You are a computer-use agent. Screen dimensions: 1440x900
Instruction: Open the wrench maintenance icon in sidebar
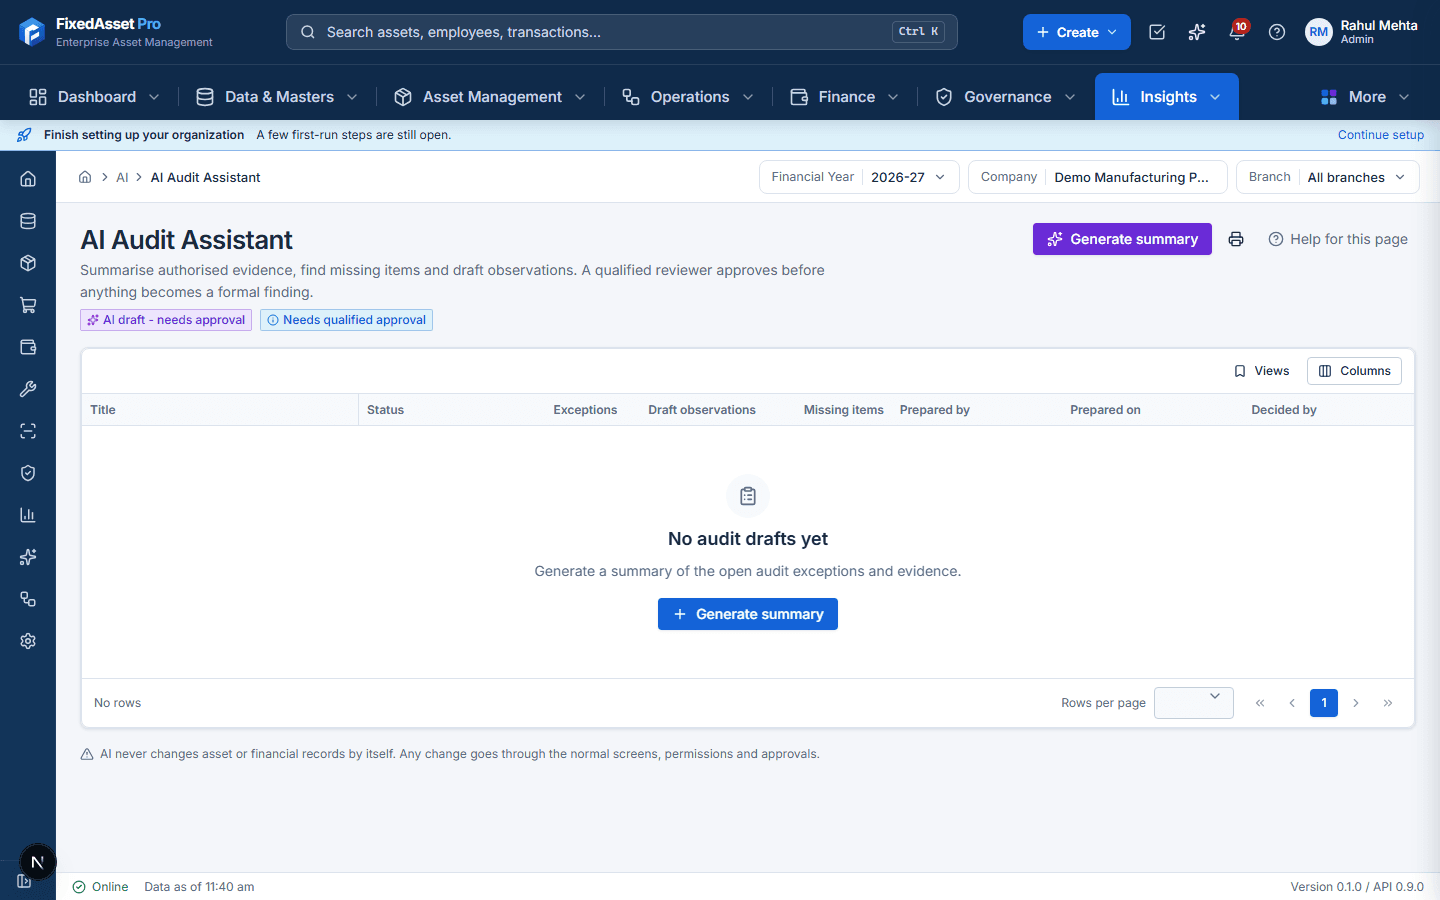click(x=28, y=389)
